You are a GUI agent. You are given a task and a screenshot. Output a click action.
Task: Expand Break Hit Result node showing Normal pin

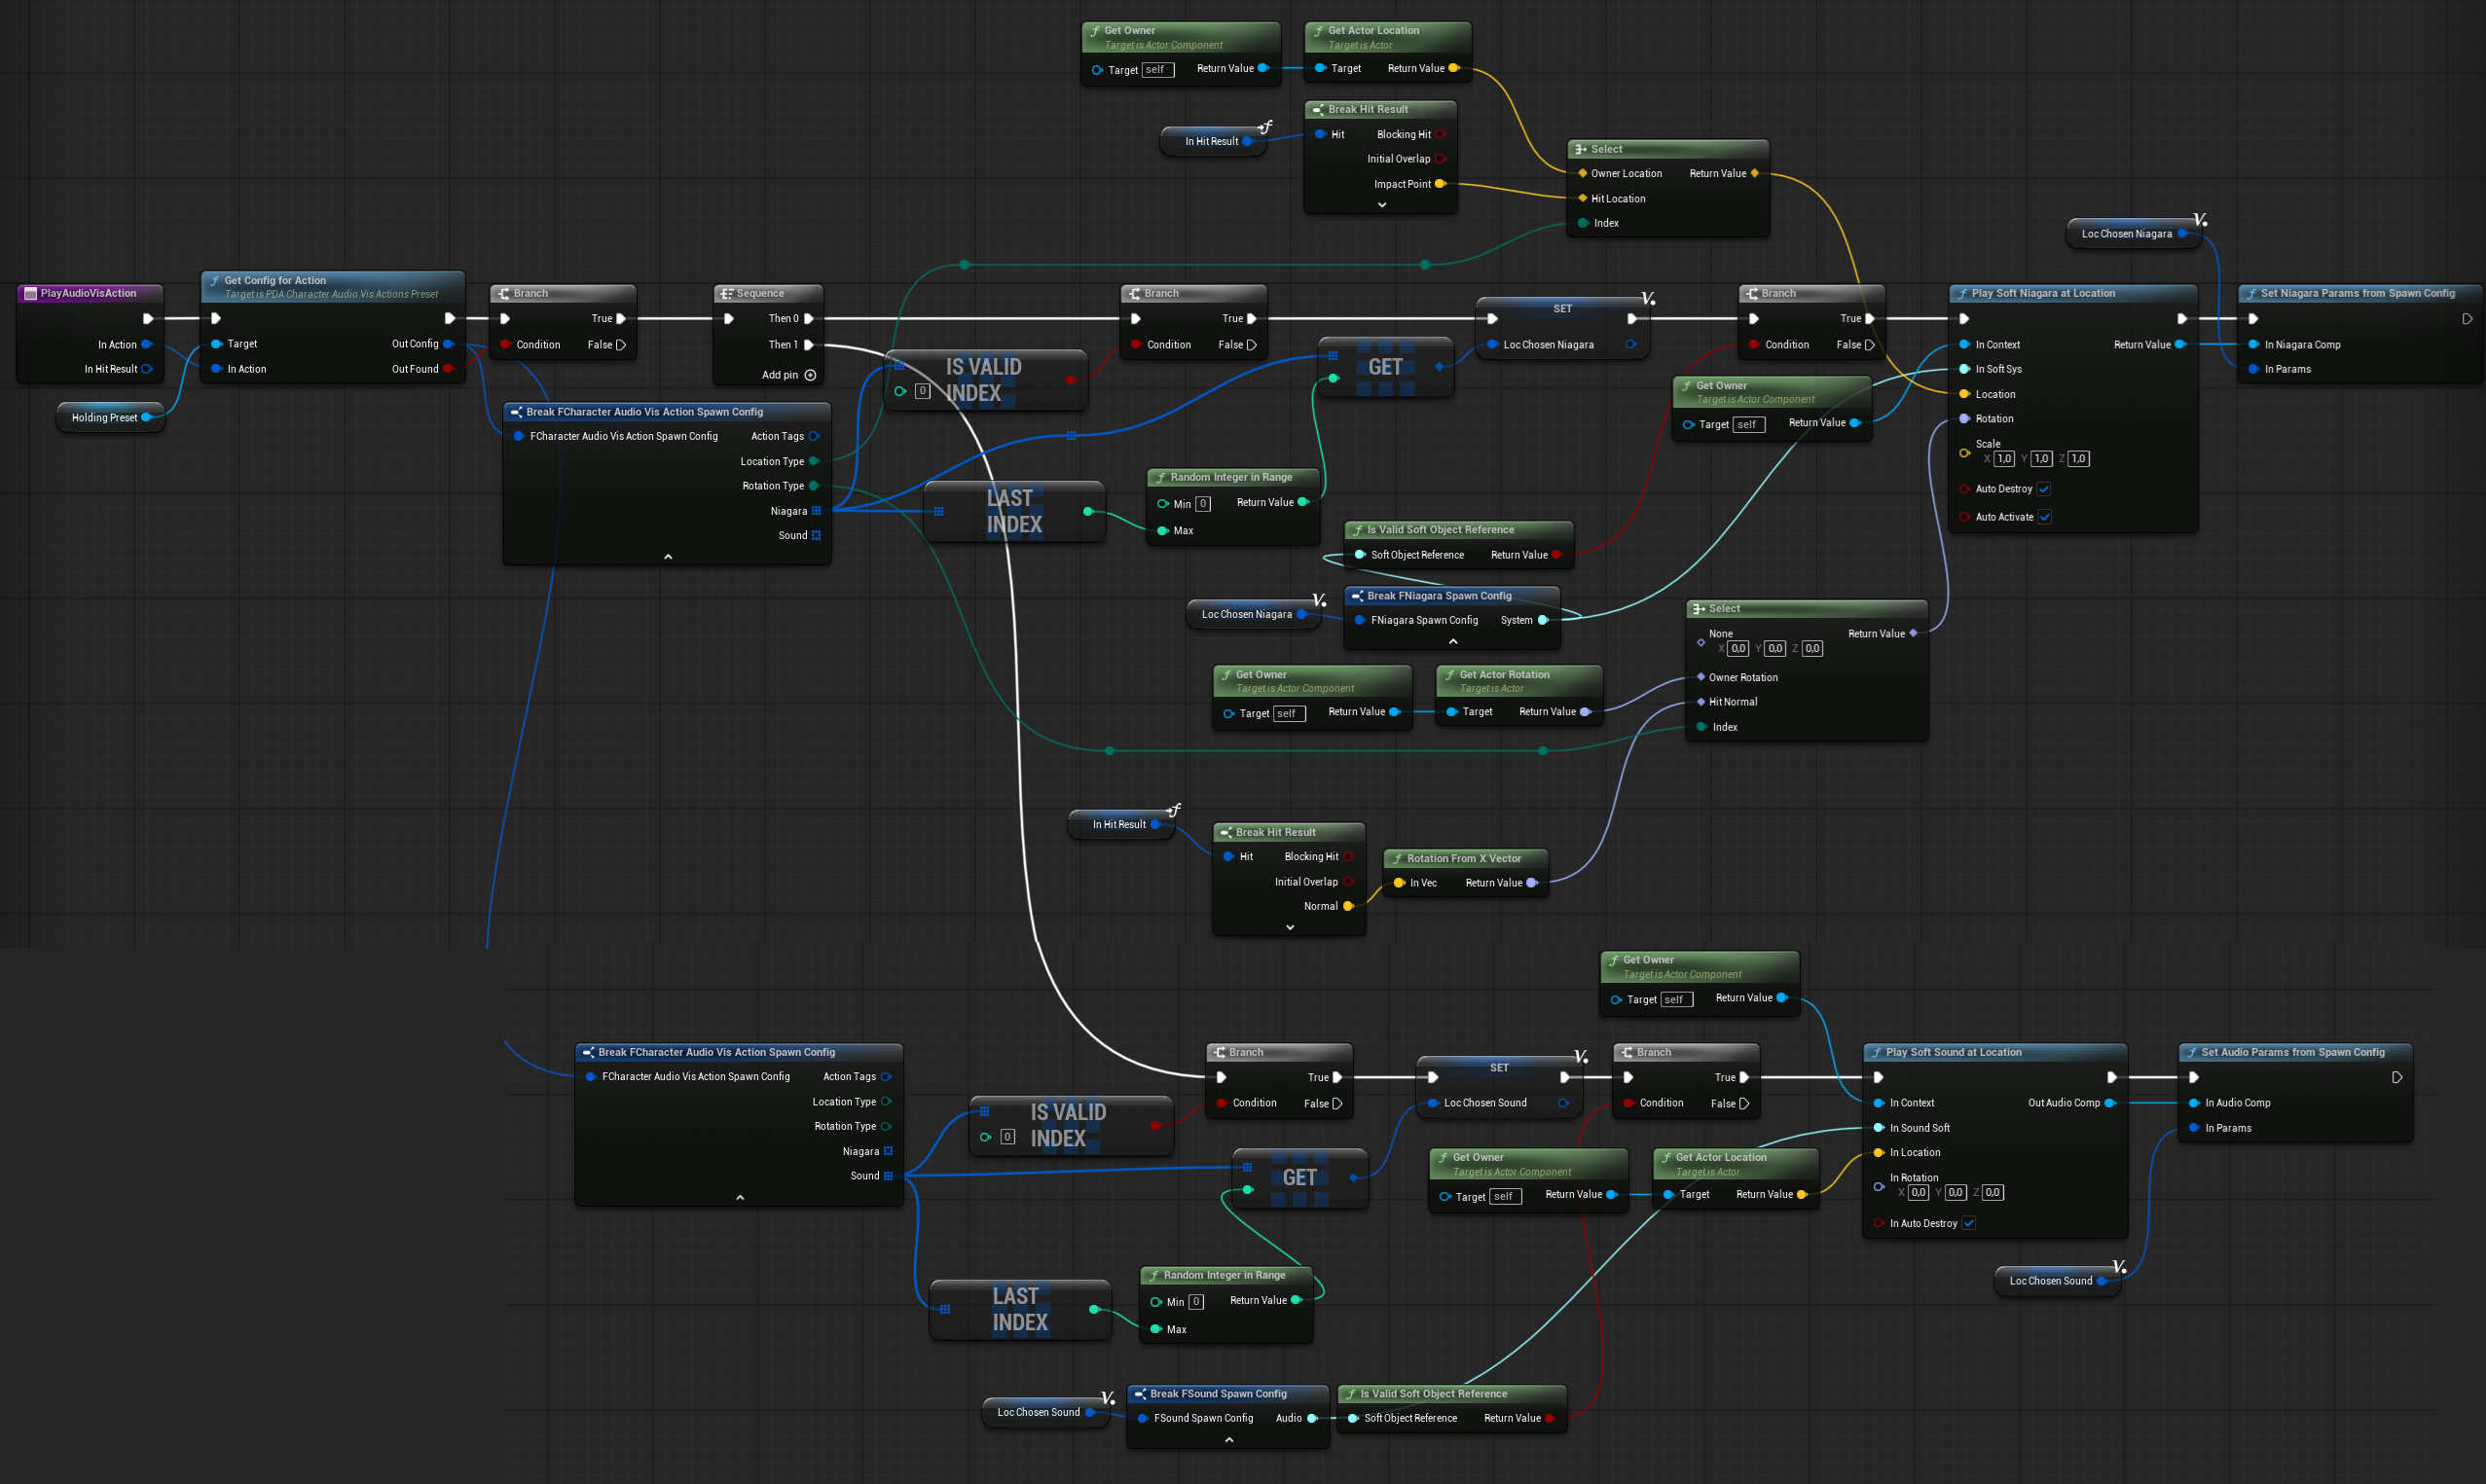pyautogui.click(x=1290, y=928)
